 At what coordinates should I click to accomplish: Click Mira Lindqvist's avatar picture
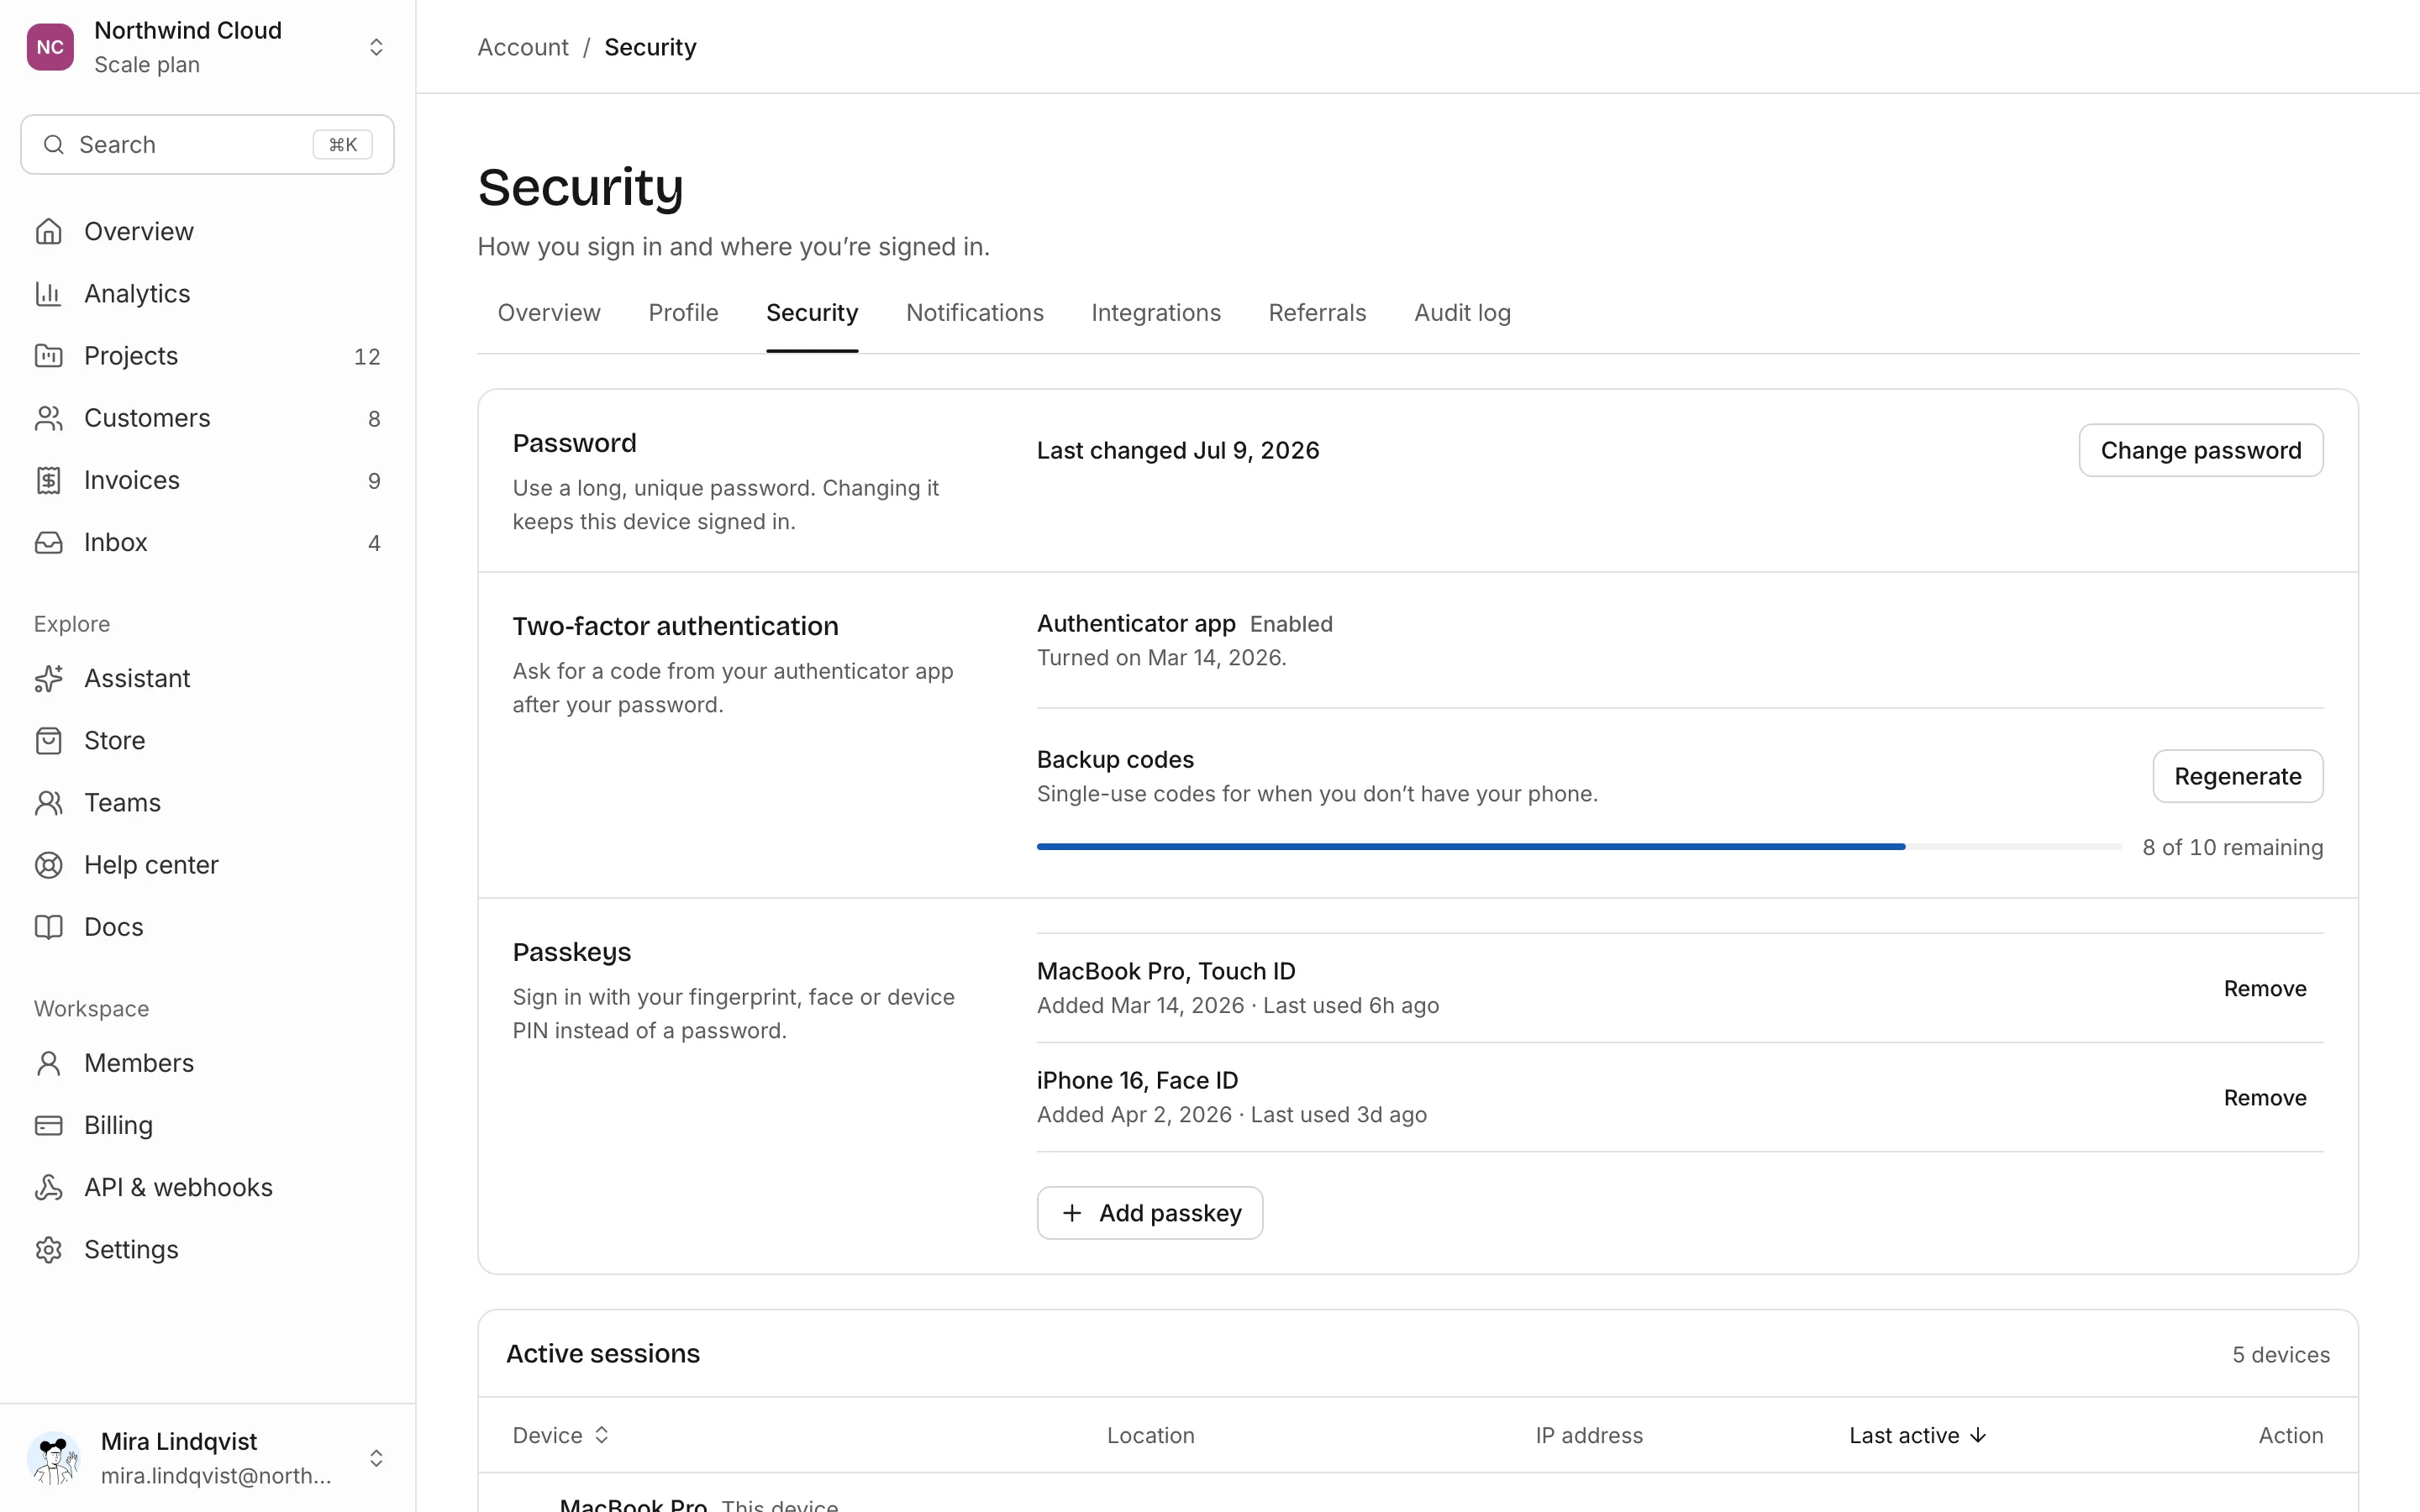coord(54,1458)
